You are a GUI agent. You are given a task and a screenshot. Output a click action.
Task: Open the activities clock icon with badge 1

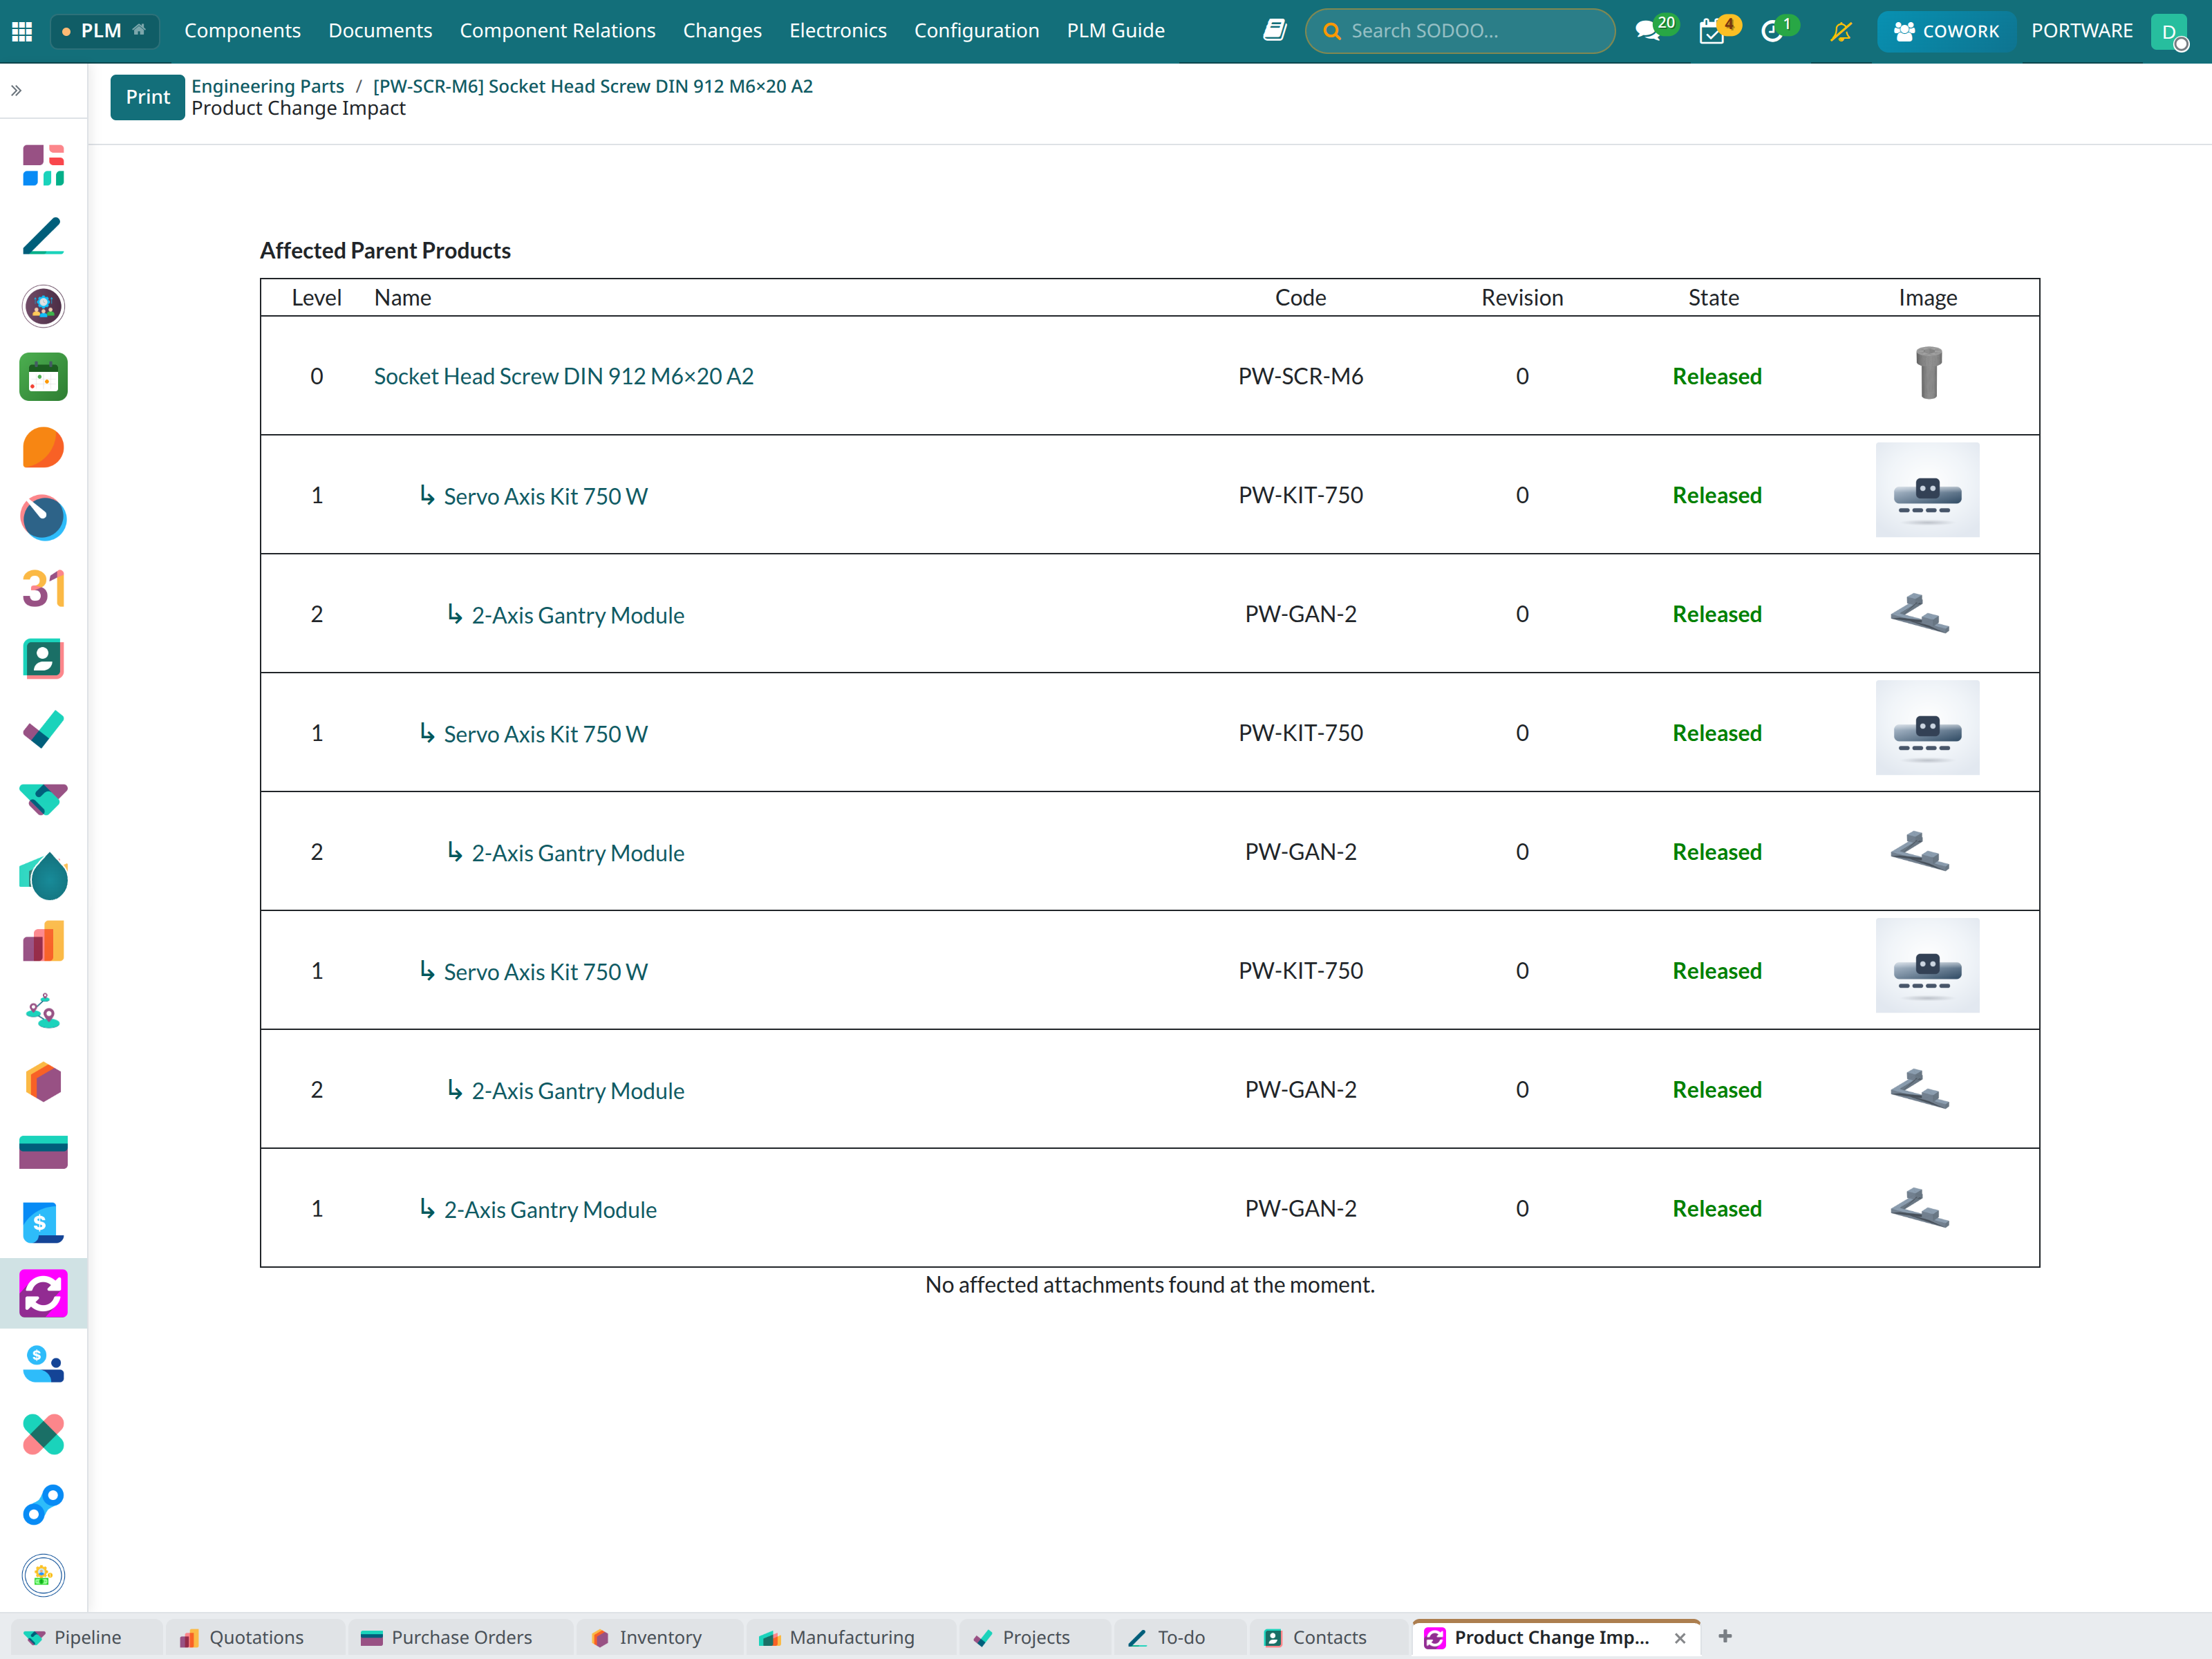[1775, 30]
